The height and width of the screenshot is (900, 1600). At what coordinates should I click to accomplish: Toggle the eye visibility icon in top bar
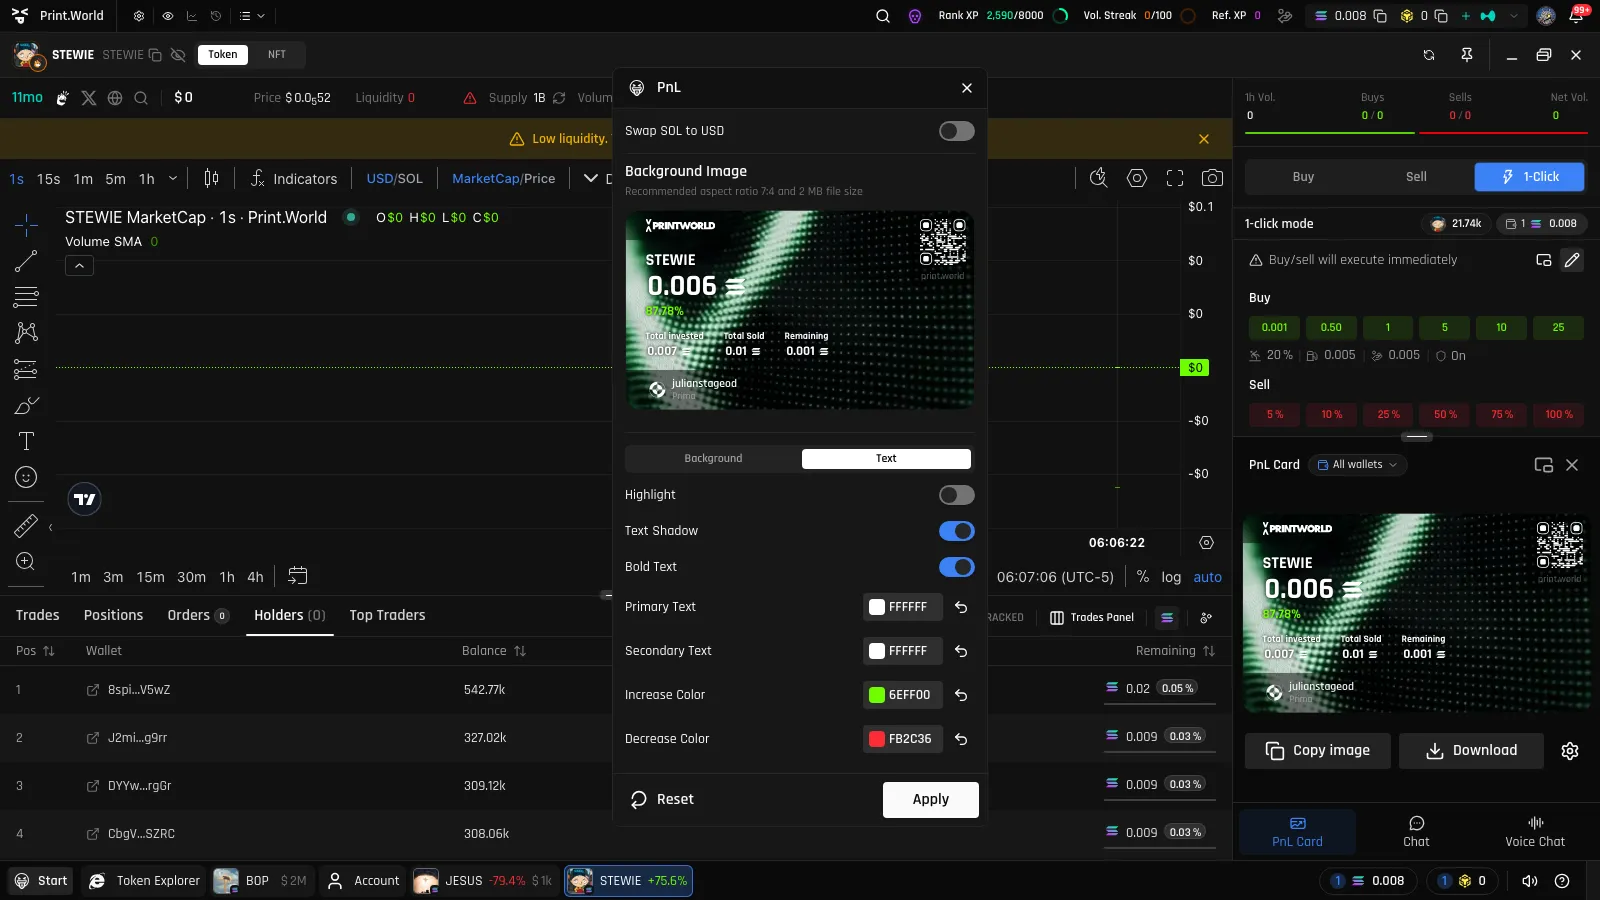click(167, 16)
